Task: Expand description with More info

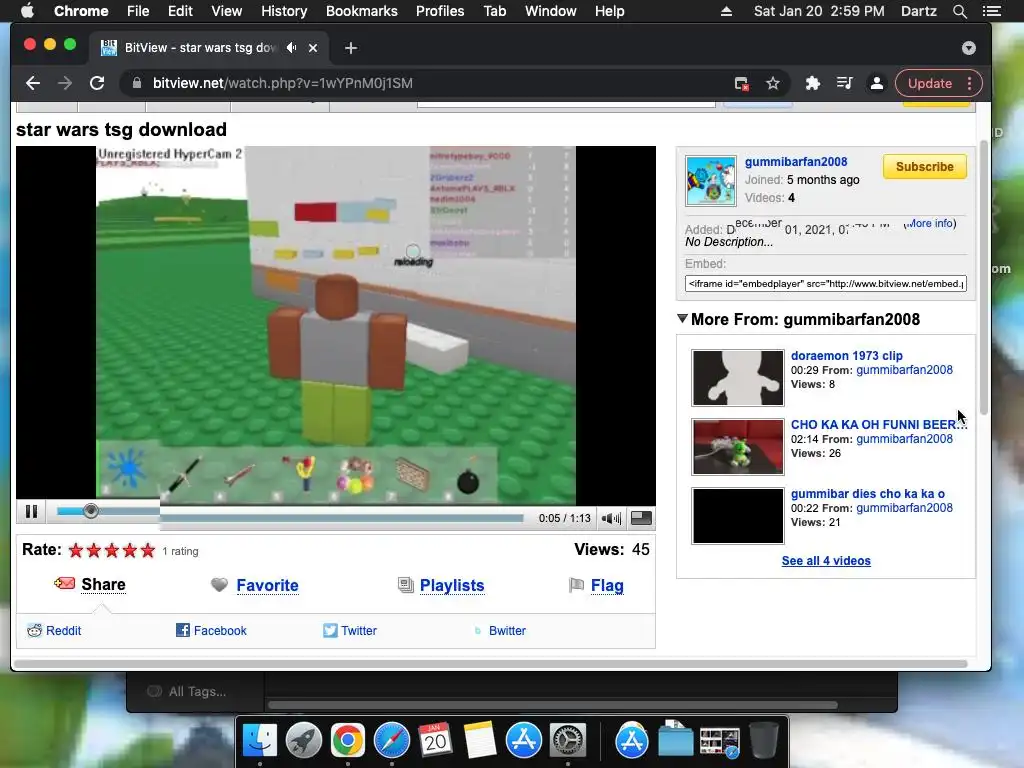Action: click(930, 223)
